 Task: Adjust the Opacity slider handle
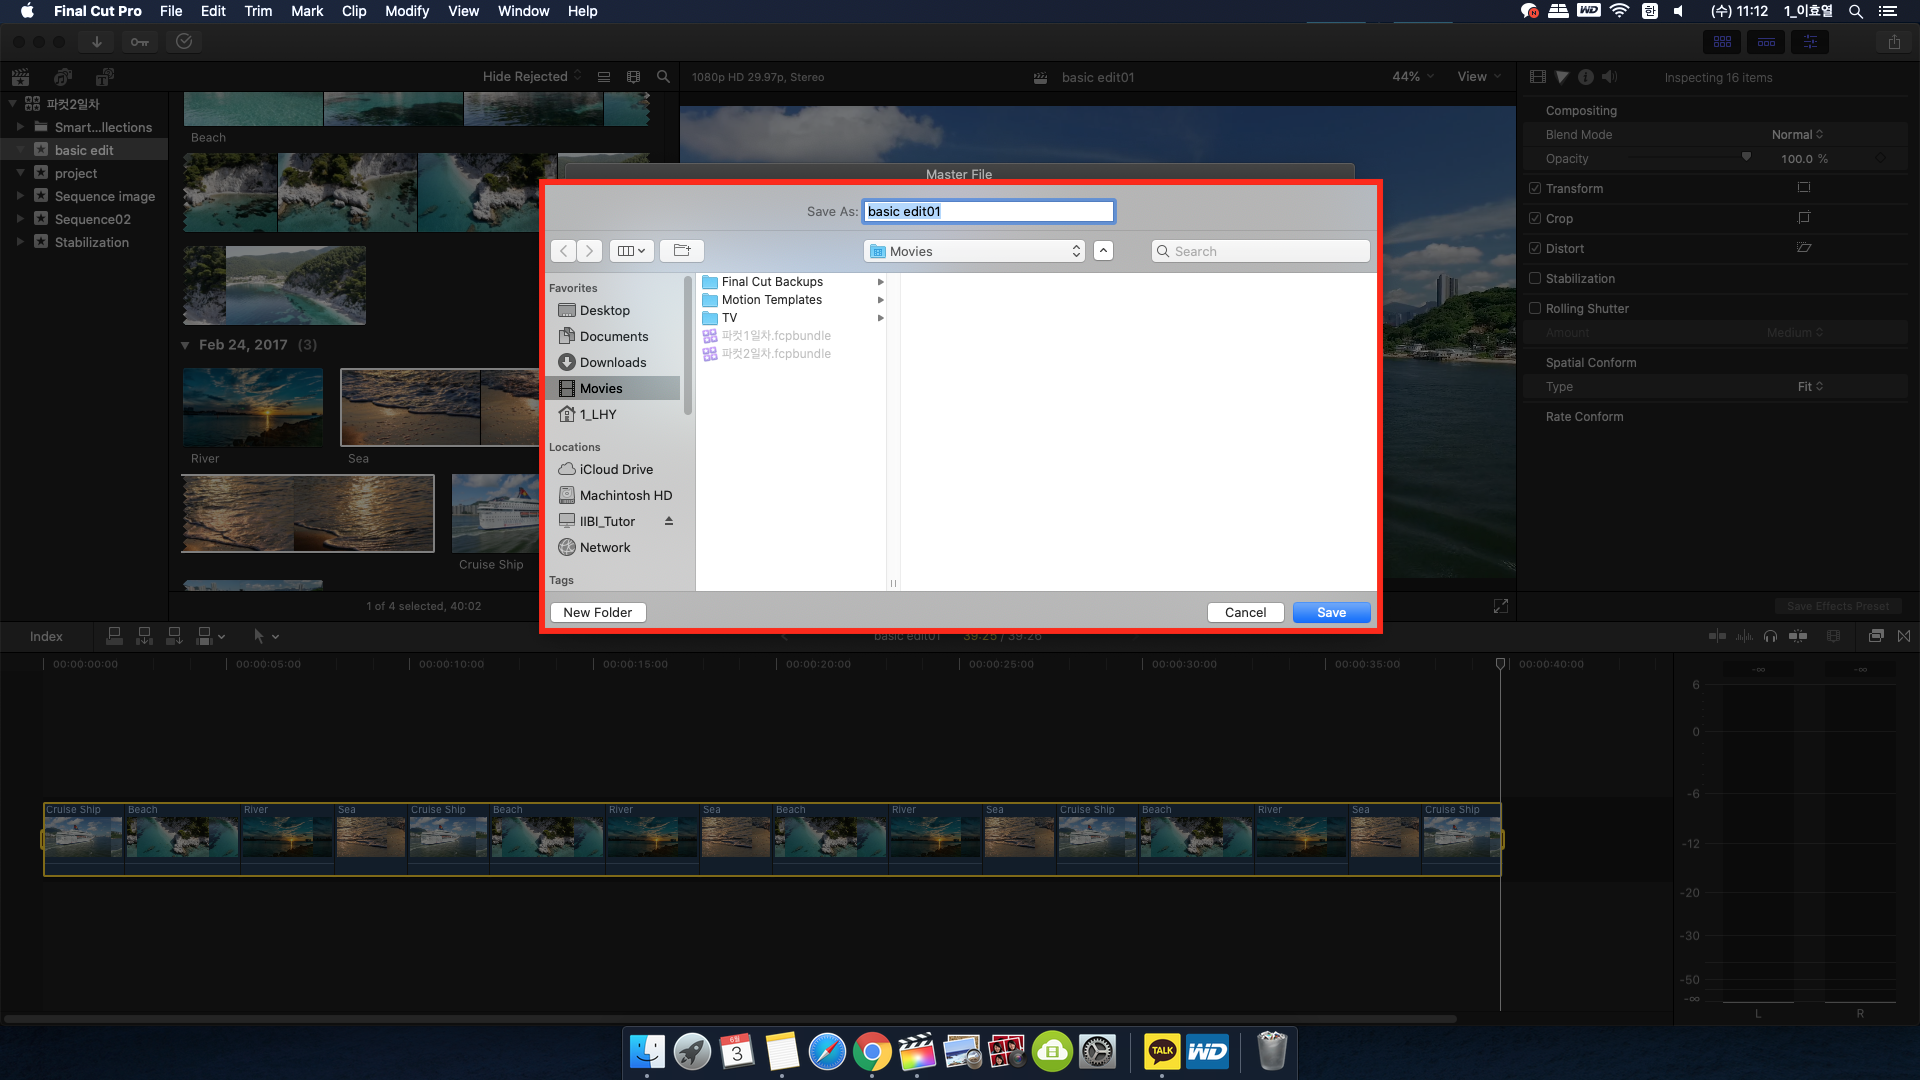coord(1746,157)
